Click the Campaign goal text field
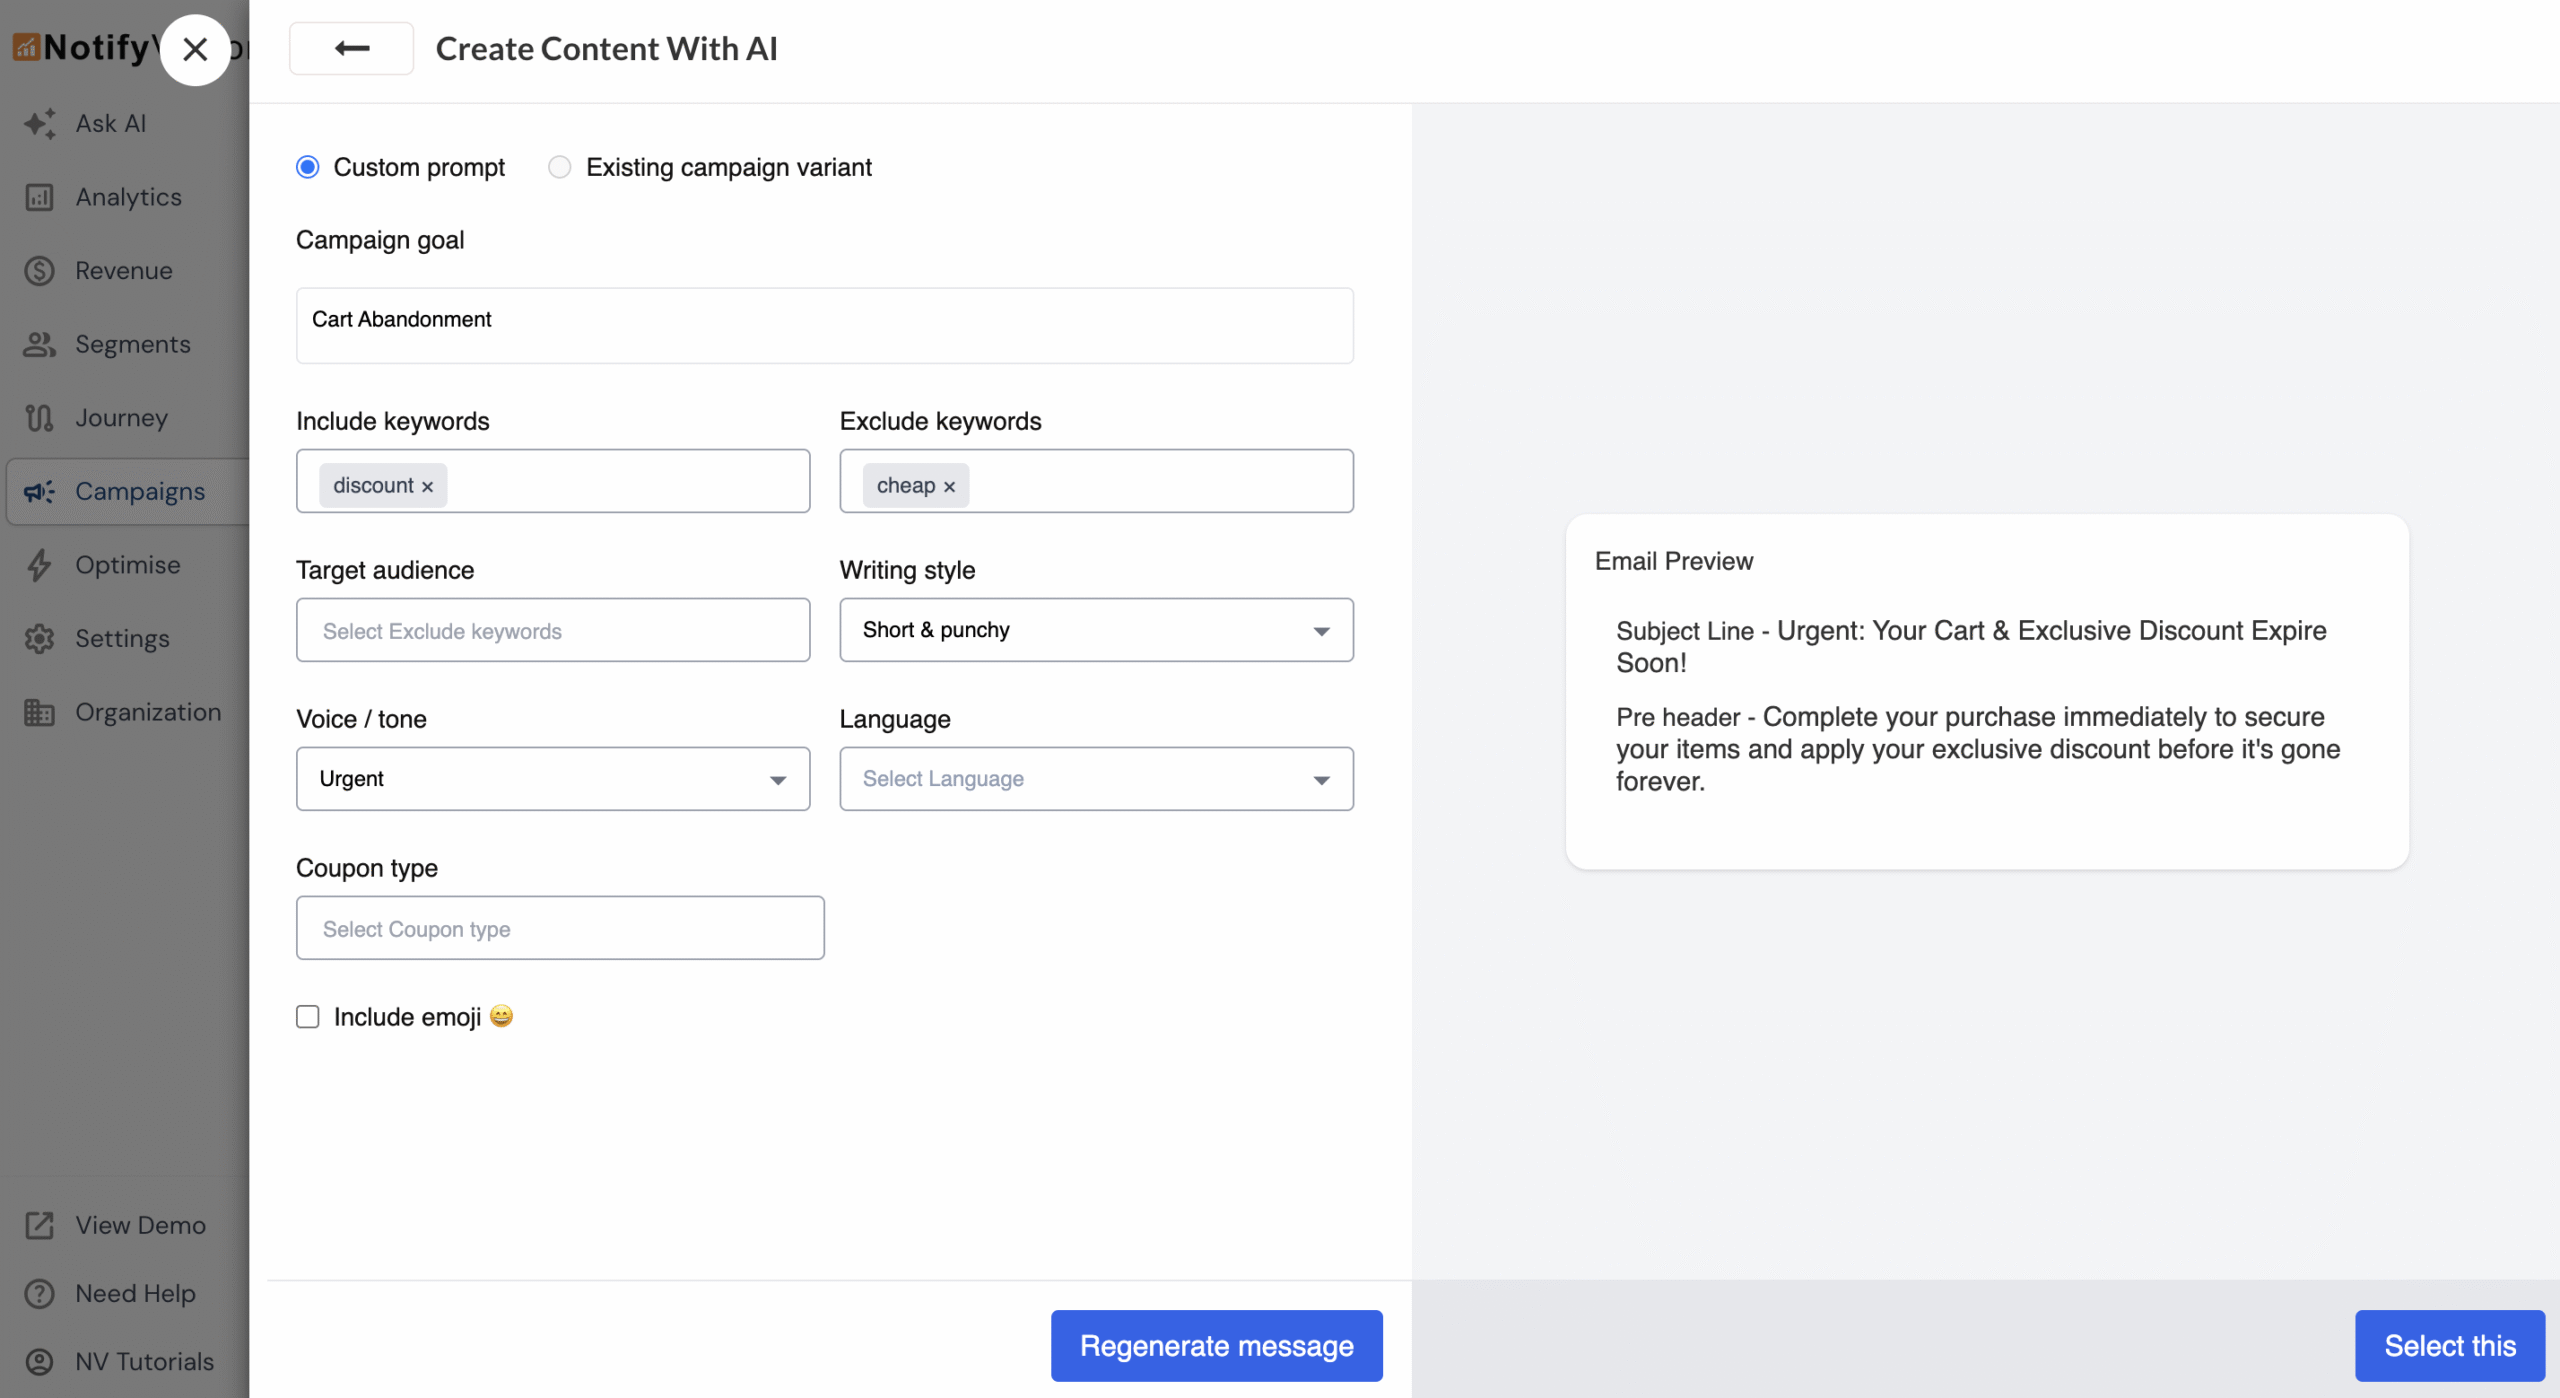Viewport: 2560px width, 1398px height. [x=824, y=325]
